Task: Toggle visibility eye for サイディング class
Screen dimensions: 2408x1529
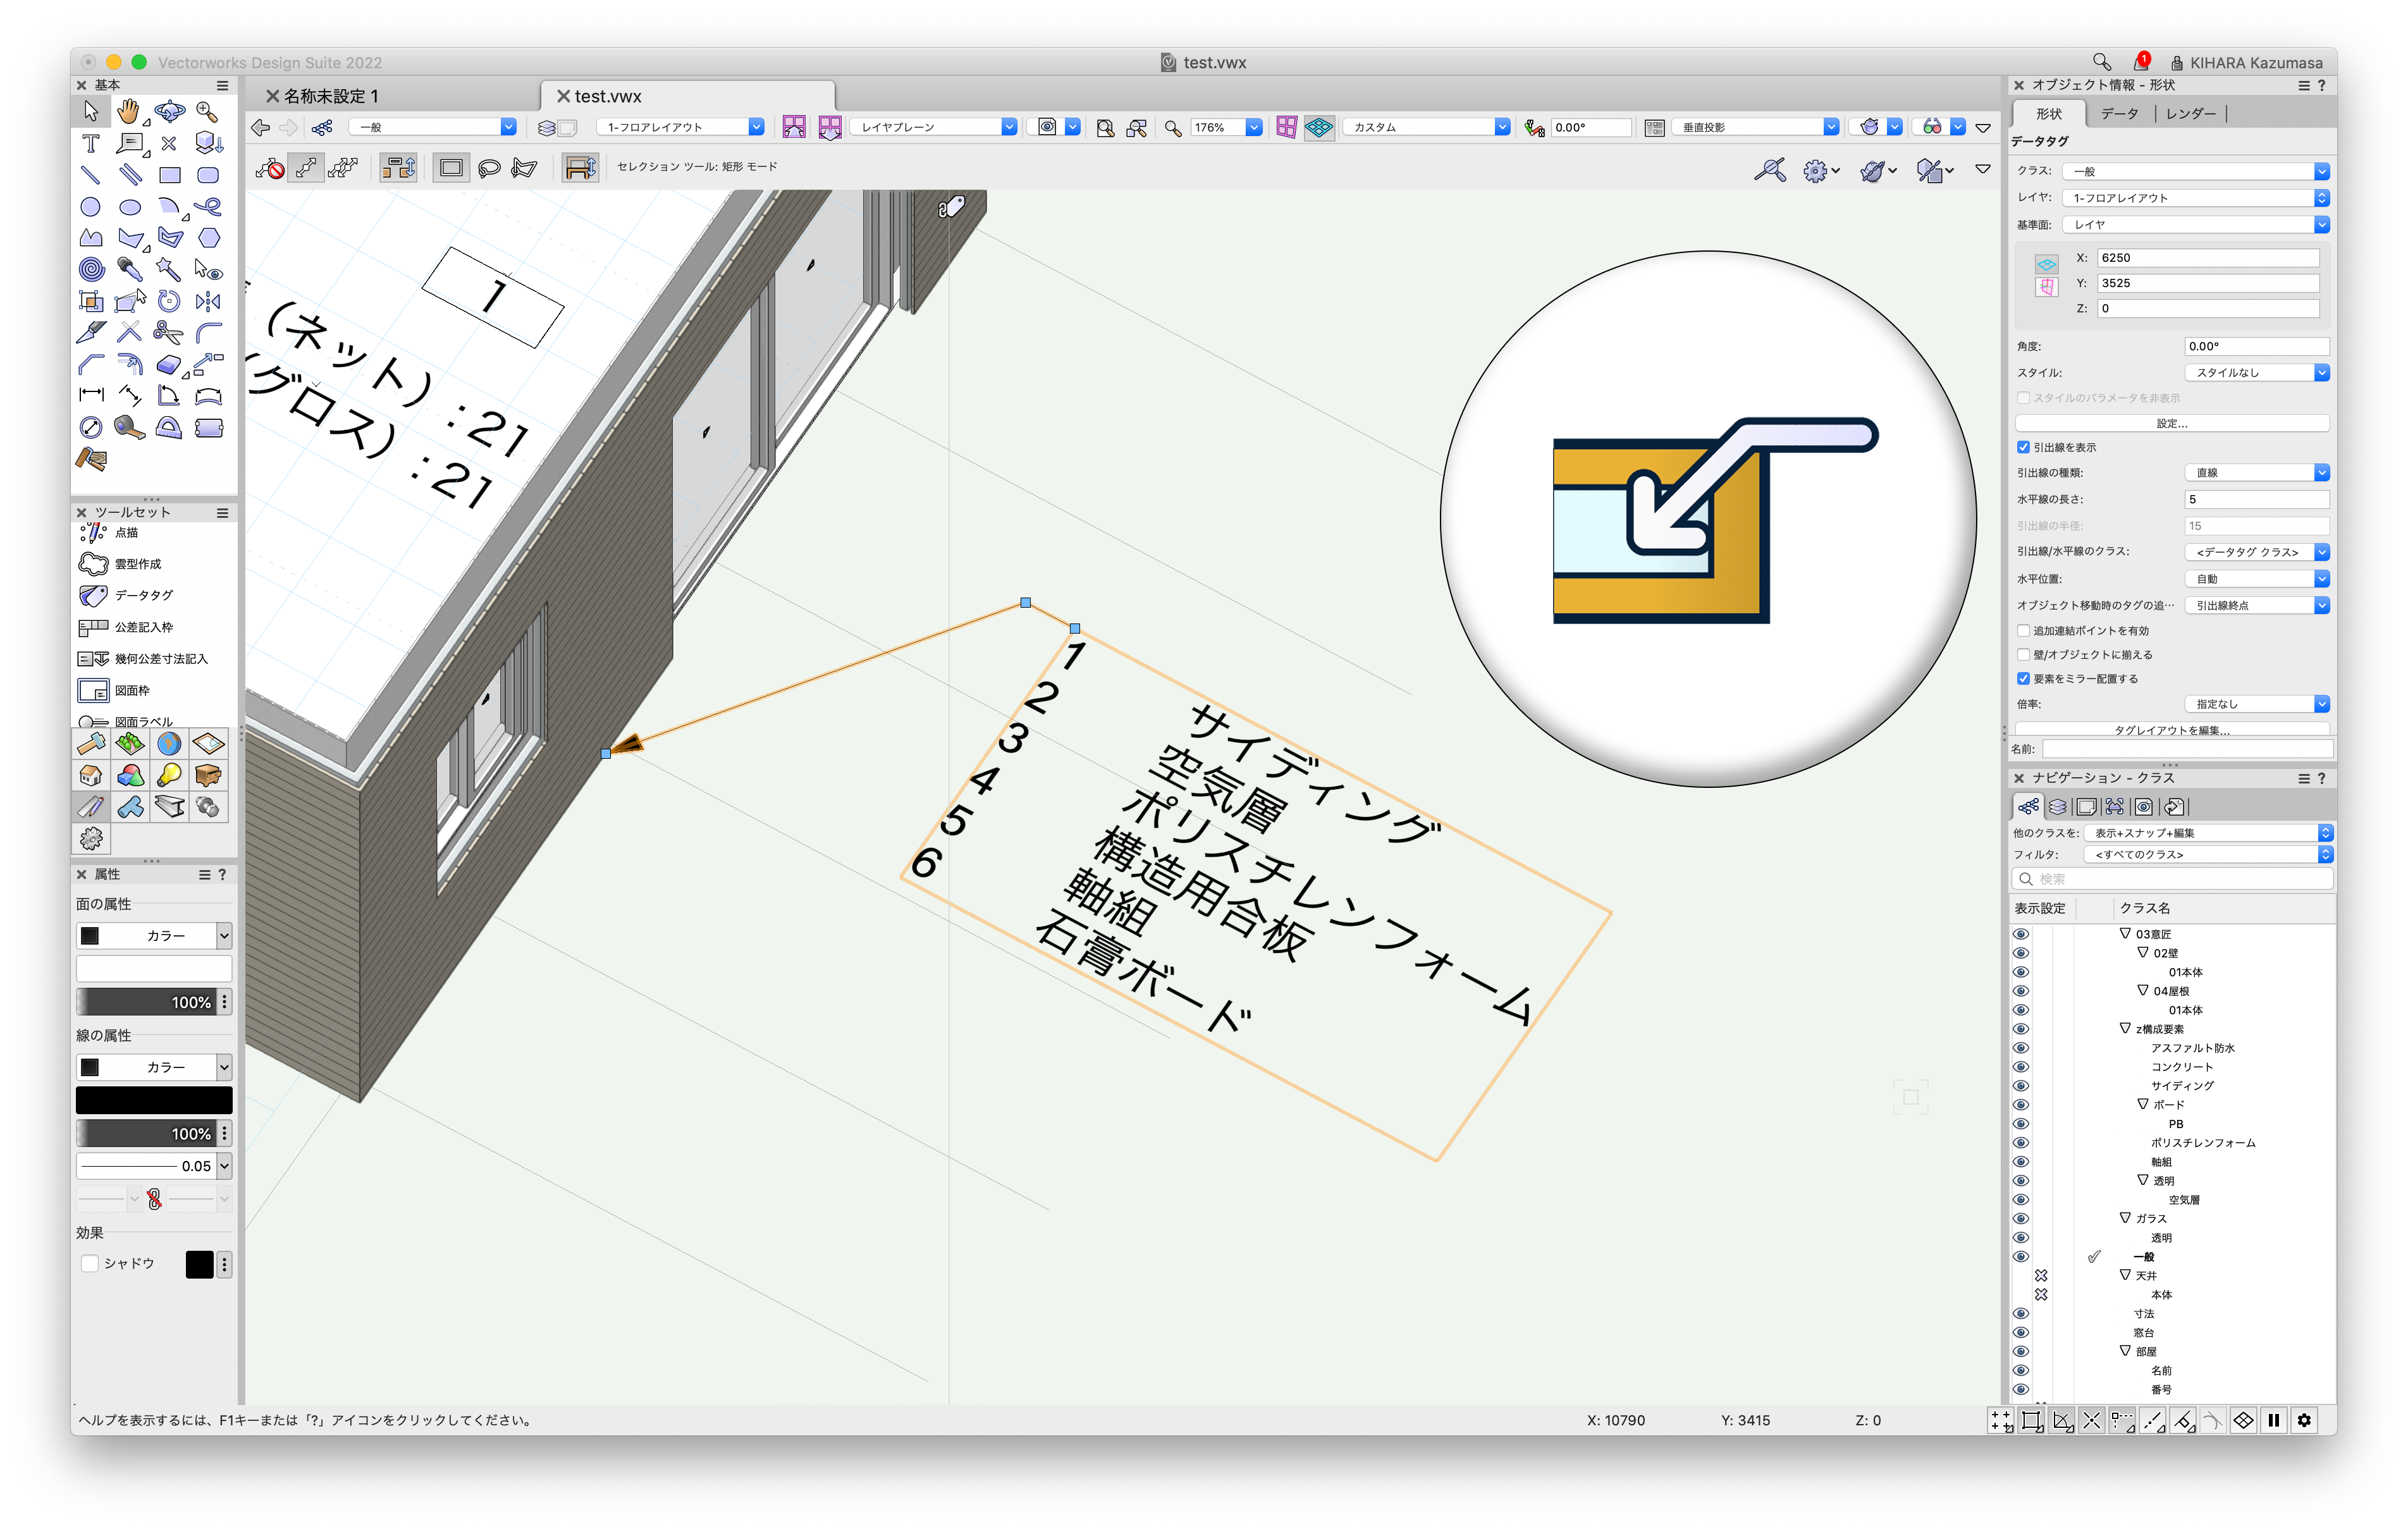Action: click(x=2021, y=1086)
